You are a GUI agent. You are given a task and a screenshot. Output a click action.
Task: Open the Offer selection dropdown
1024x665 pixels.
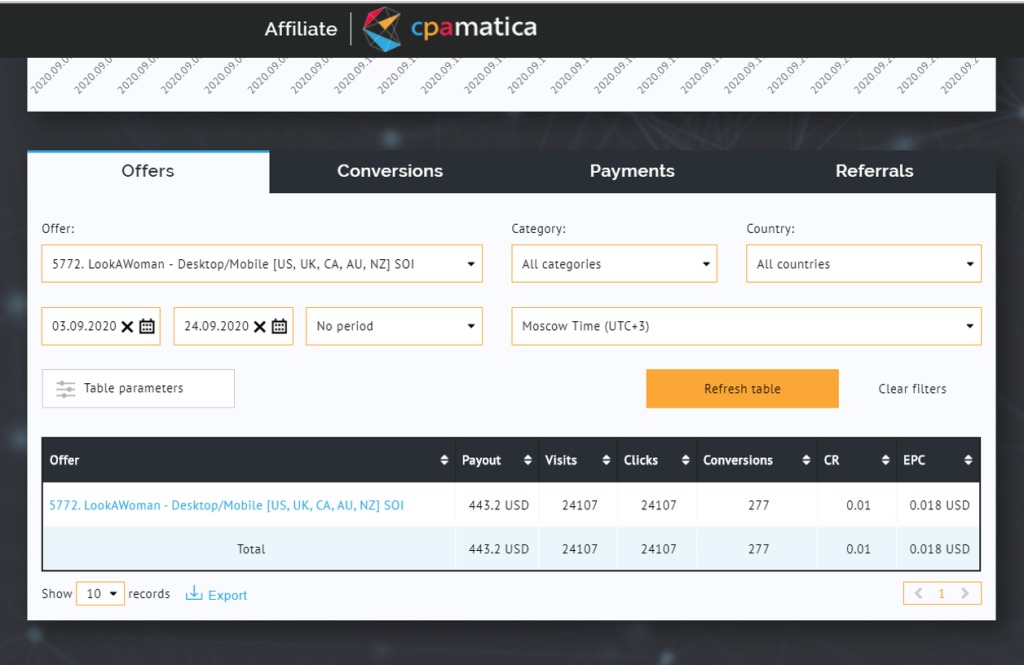click(262, 264)
